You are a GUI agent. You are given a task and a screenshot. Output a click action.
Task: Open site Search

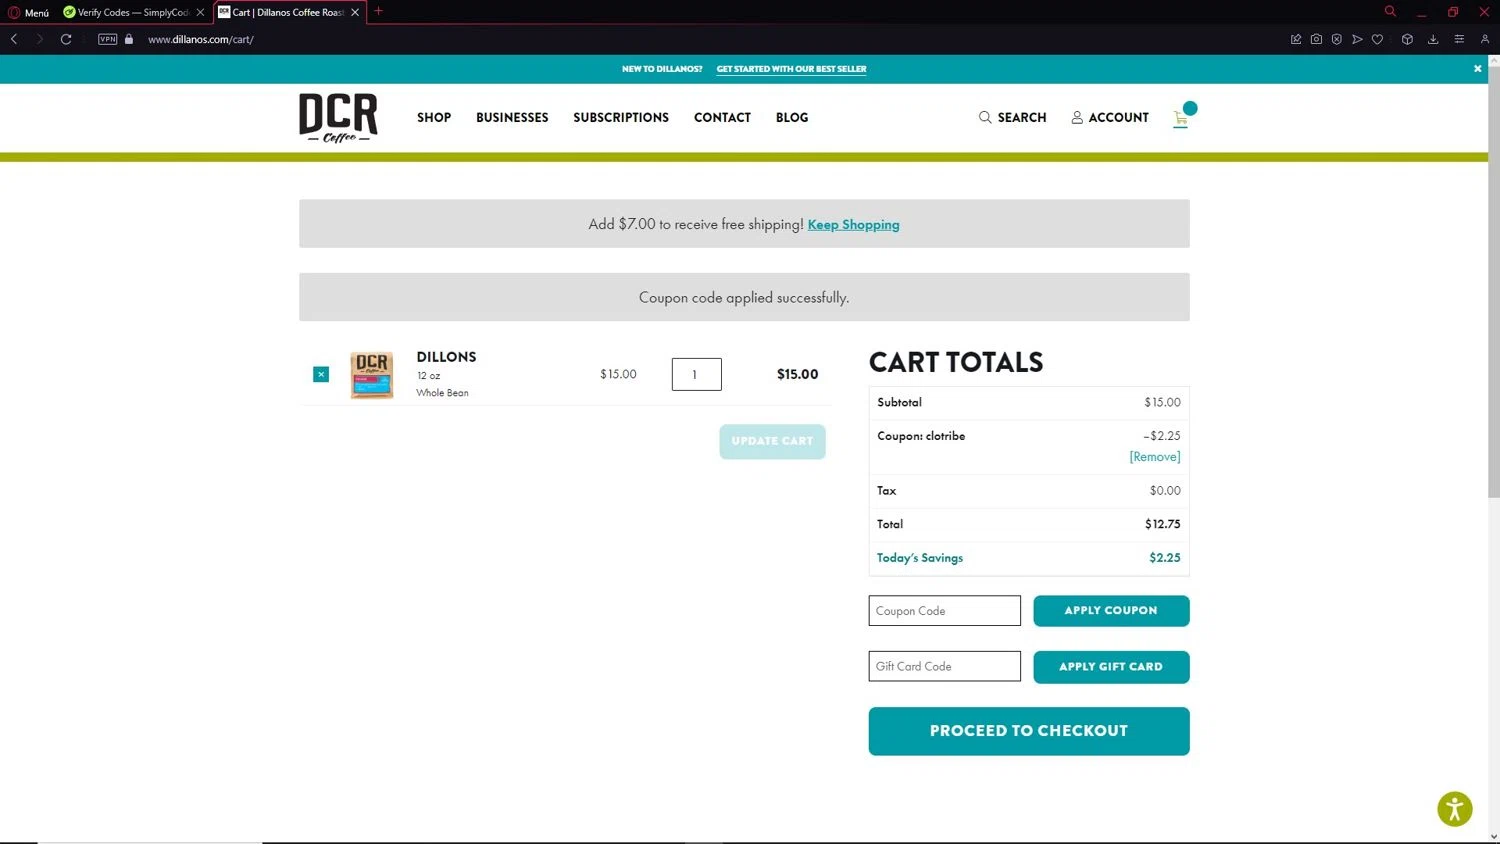1012,117
